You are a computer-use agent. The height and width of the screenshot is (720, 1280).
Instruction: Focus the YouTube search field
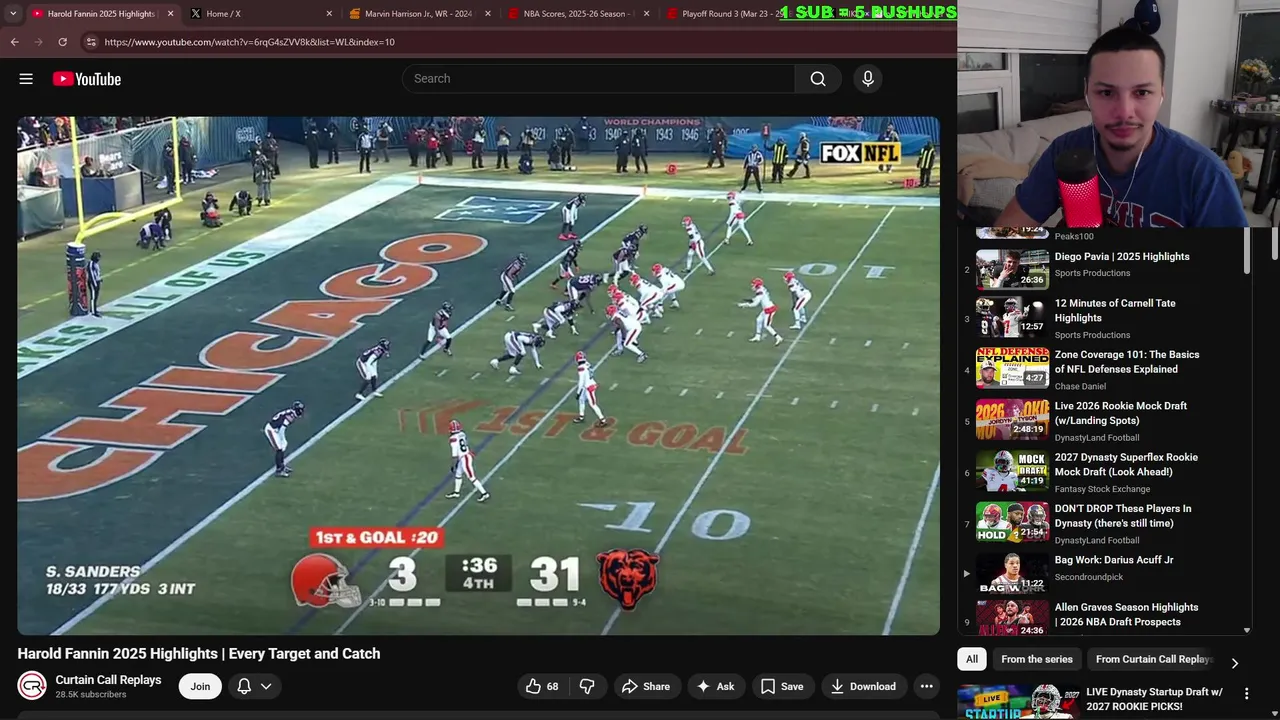pos(598,79)
